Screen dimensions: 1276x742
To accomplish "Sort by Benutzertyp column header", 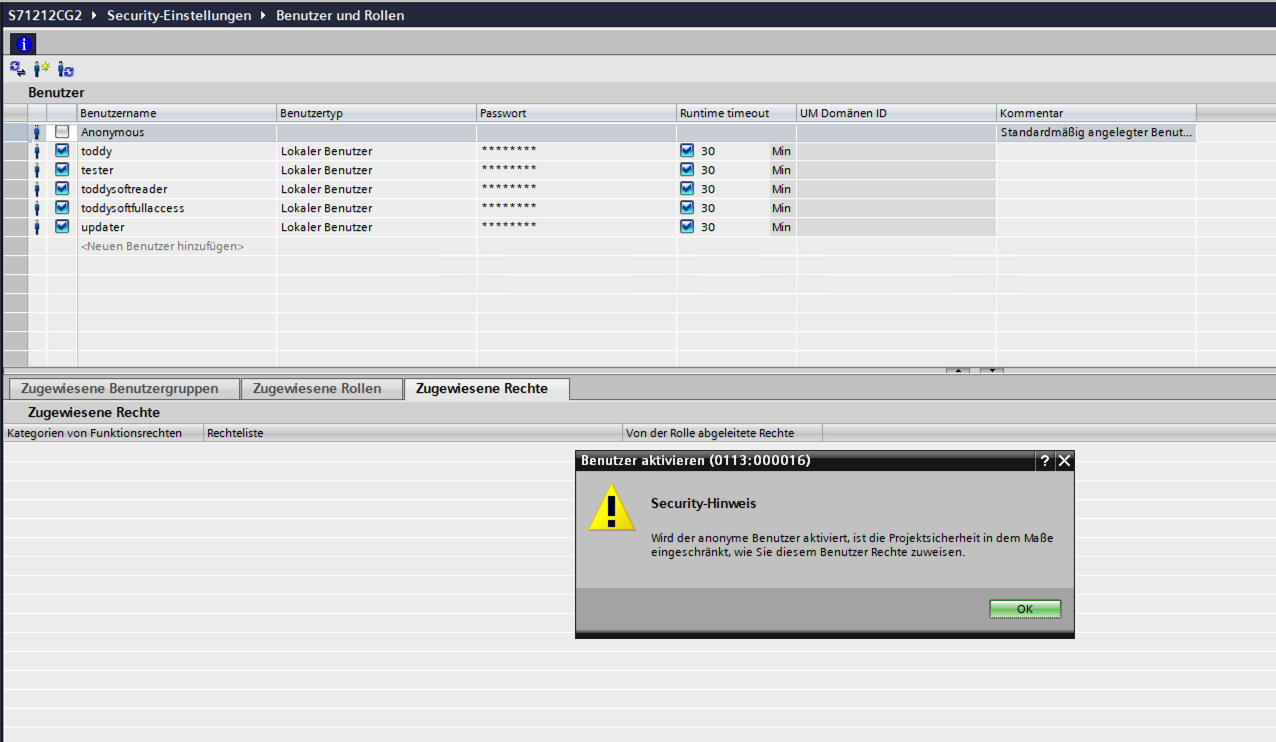I will [x=376, y=113].
